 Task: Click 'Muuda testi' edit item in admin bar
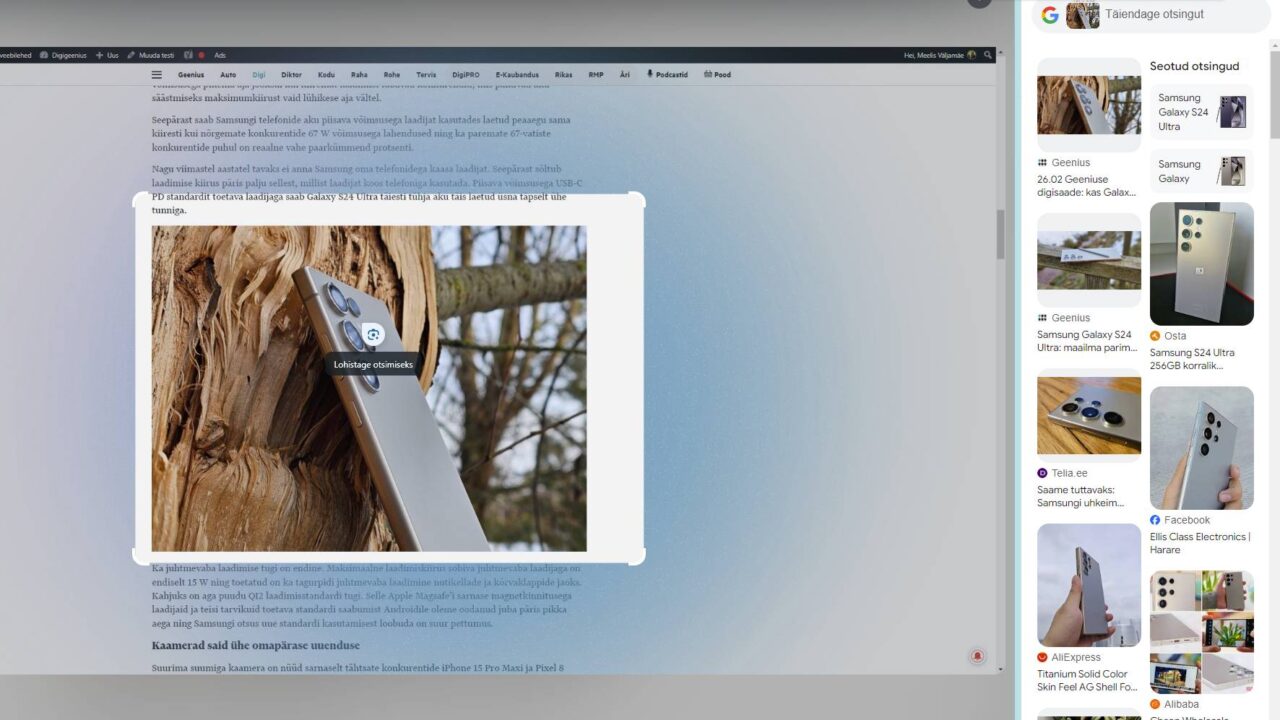pos(150,55)
